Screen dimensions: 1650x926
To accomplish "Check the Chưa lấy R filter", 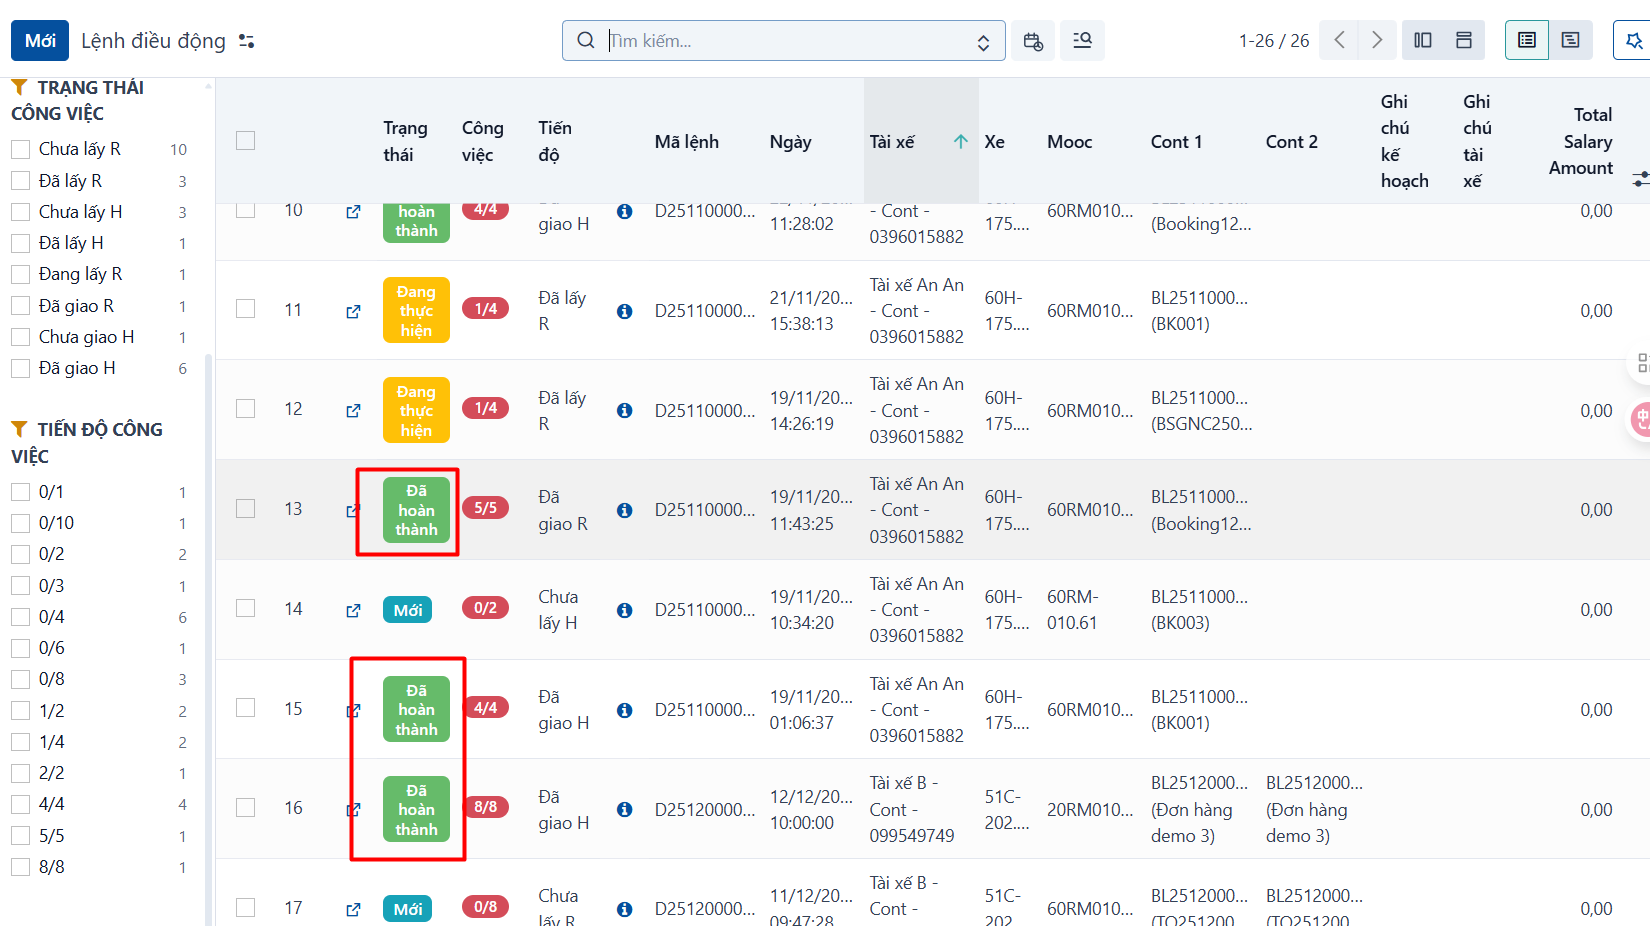I will point(20,149).
